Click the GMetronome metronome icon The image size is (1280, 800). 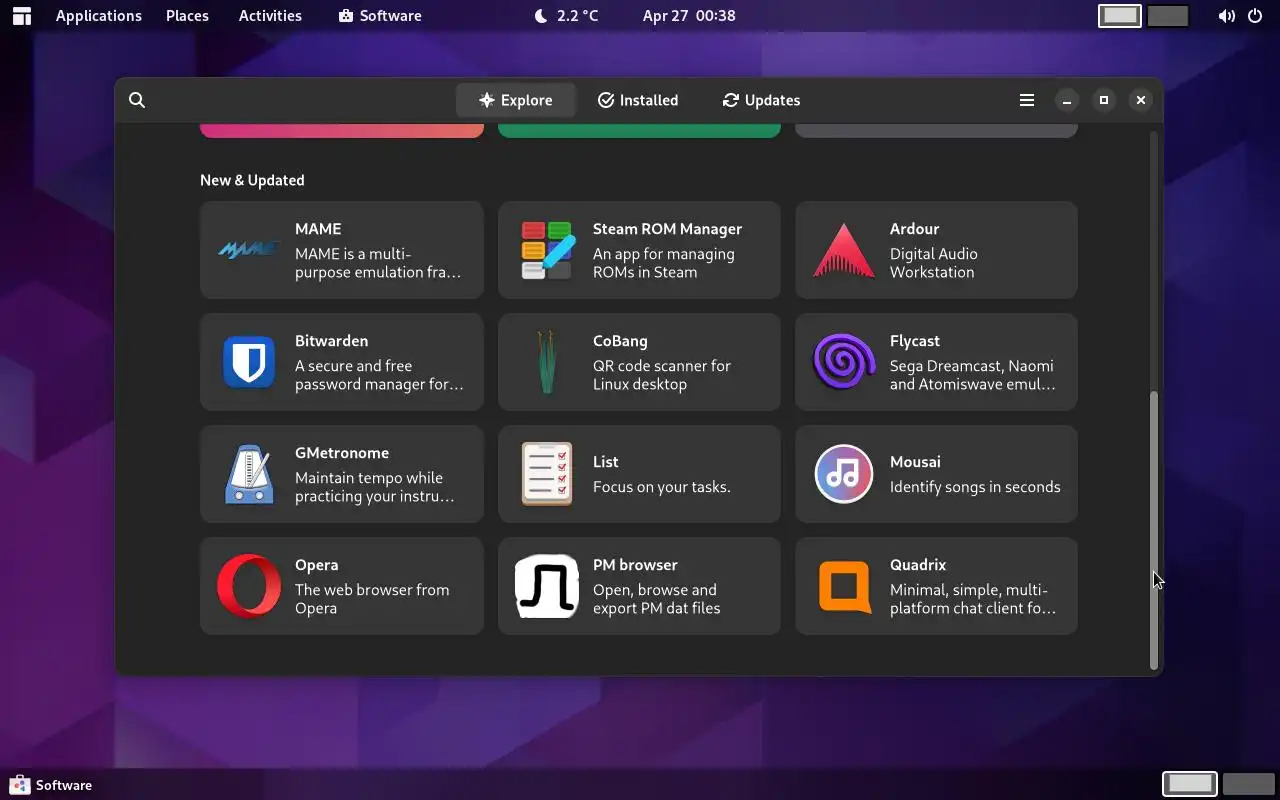(249, 474)
